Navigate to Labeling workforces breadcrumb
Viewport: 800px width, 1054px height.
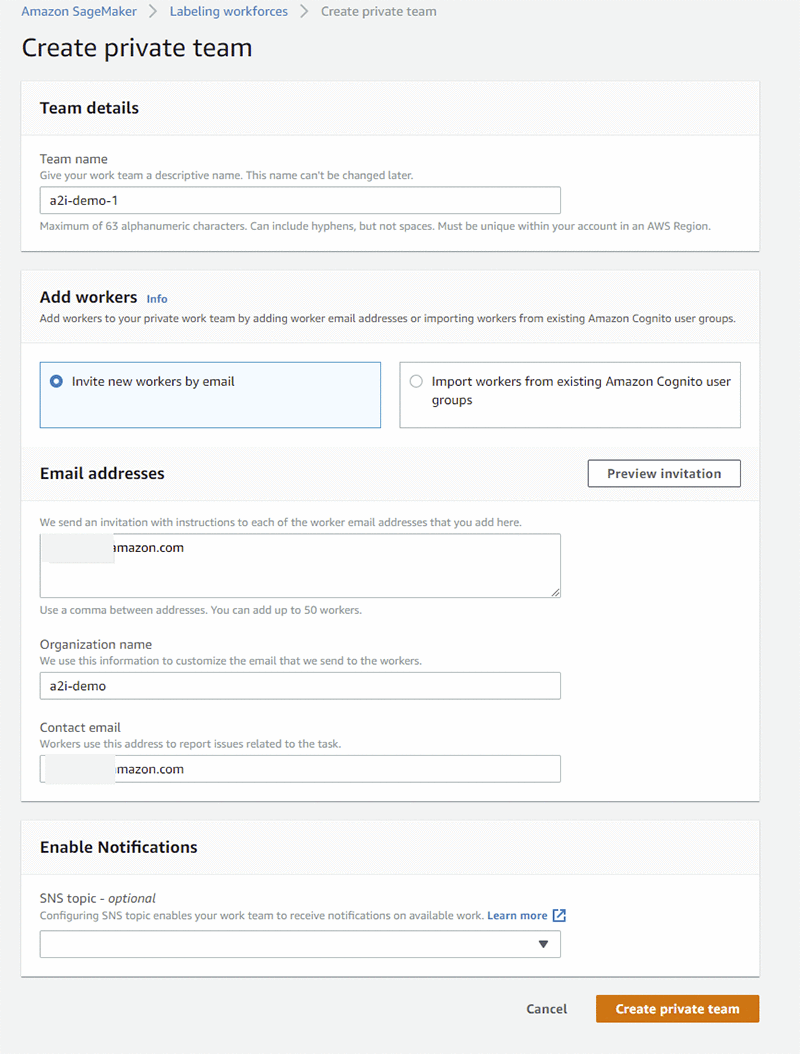click(x=228, y=12)
